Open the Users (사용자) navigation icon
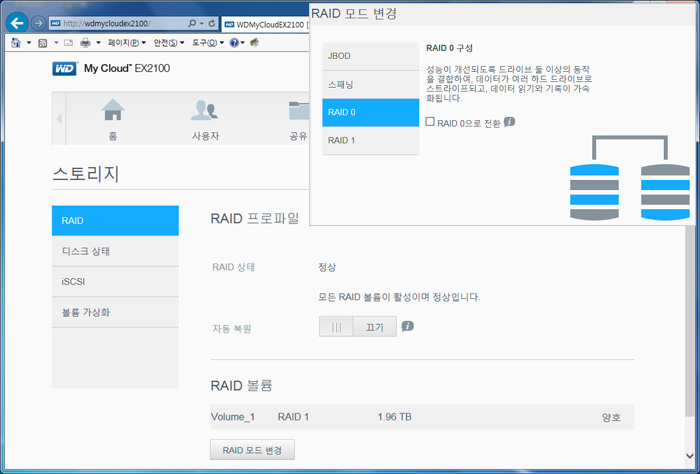 [205, 119]
